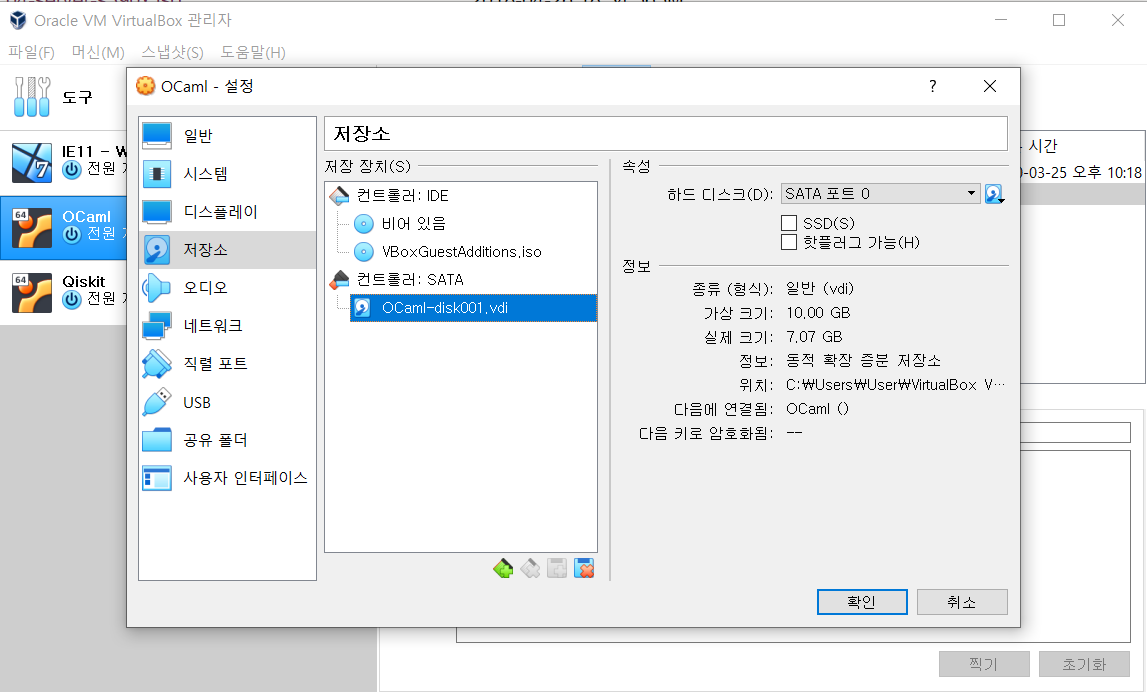Click the add controller icon
1147x692 pixels.
(503, 568)
